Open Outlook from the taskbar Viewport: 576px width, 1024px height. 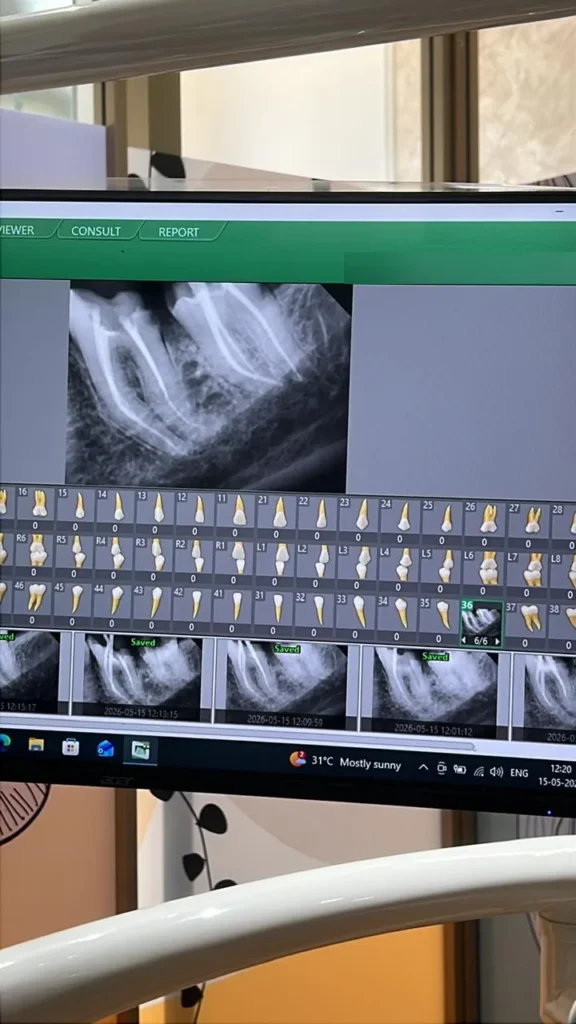point(105,748)
